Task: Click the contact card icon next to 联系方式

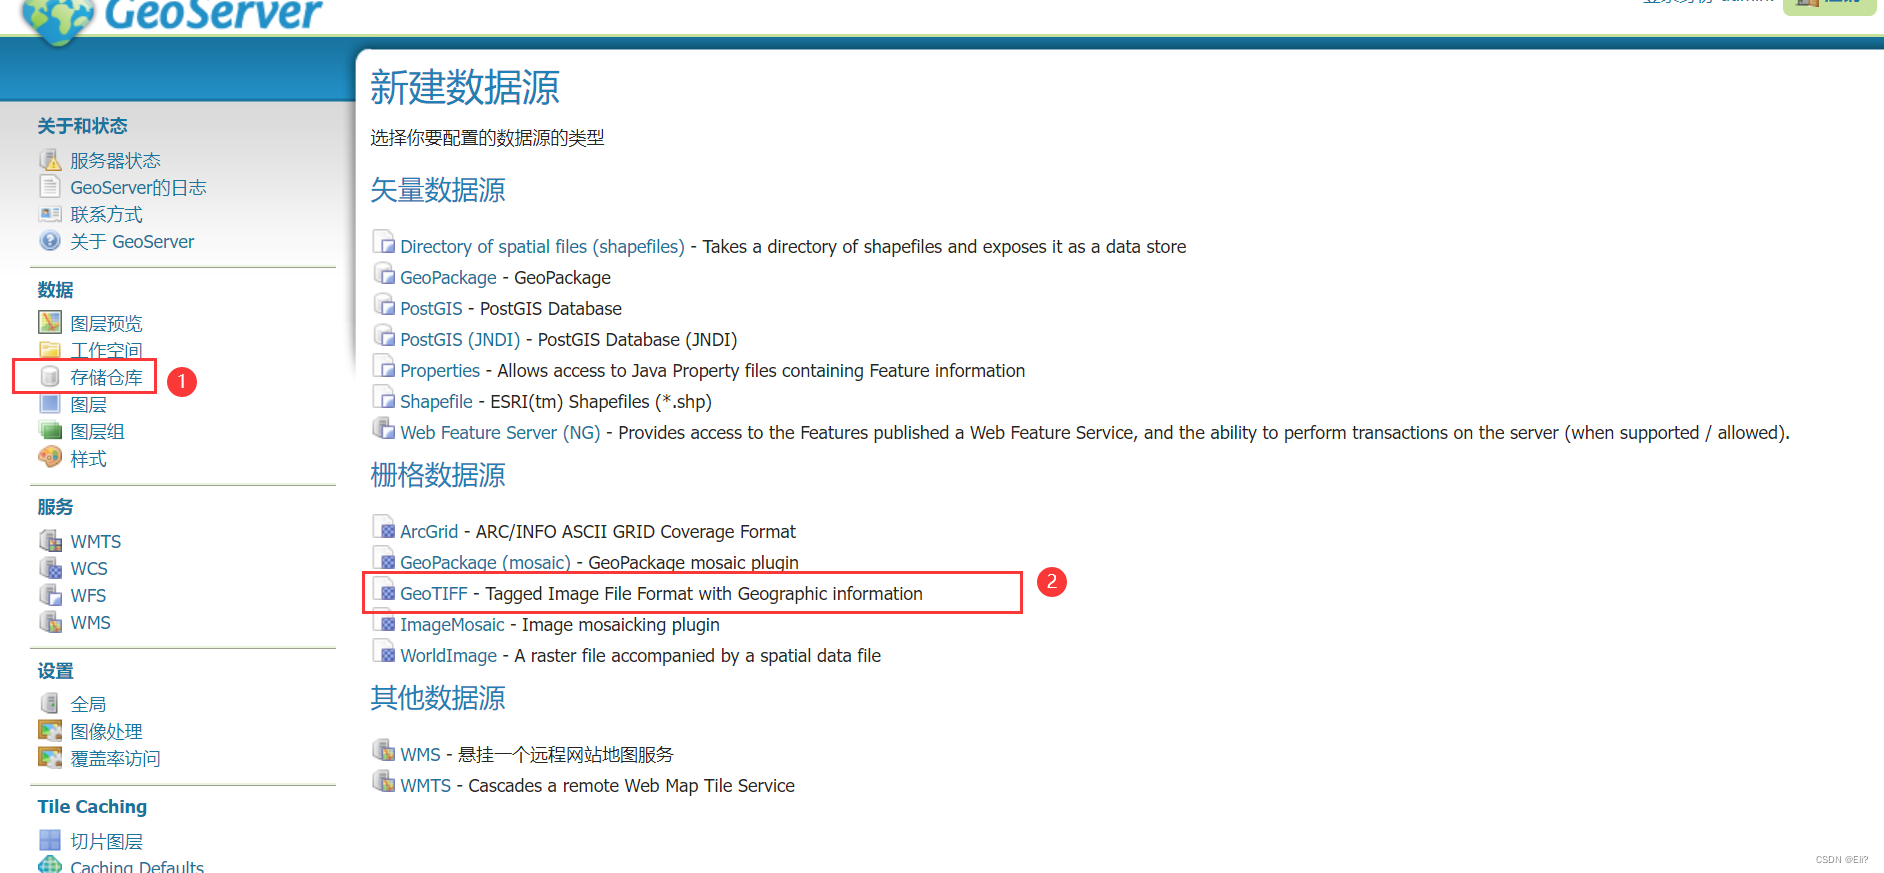Action: pos(50,214)
